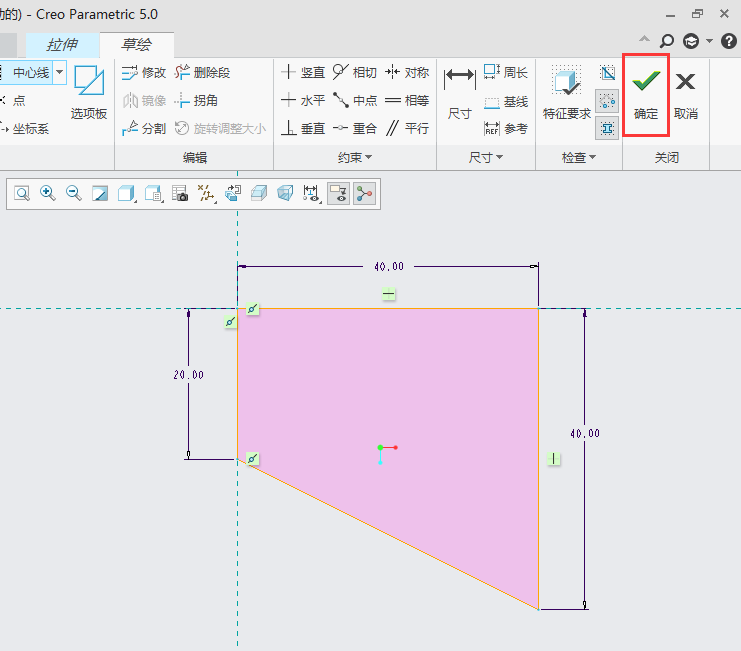
Task: Toggle highlight open ends check
Action: click(607, 101)
